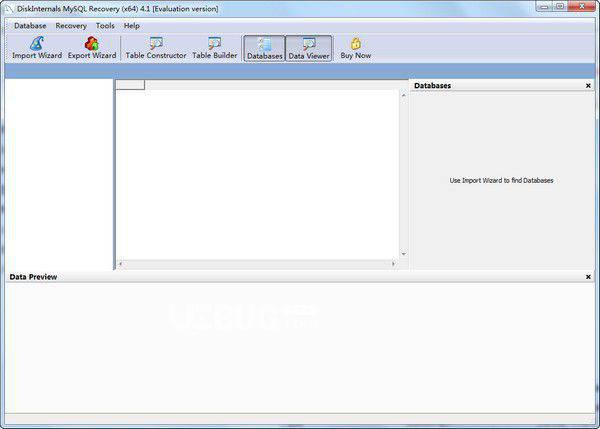This screenshot has height=429, width=600.
Task: Click 'Use Import Wizard to find Databases' text
Action: (501, 180)
